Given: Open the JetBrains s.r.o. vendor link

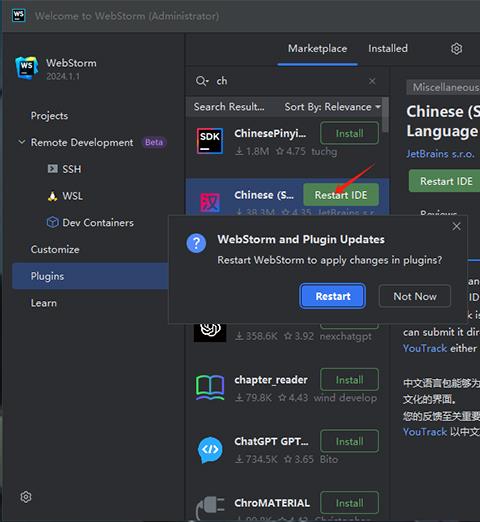Looking at the screenshot, I should click(440, 154).
